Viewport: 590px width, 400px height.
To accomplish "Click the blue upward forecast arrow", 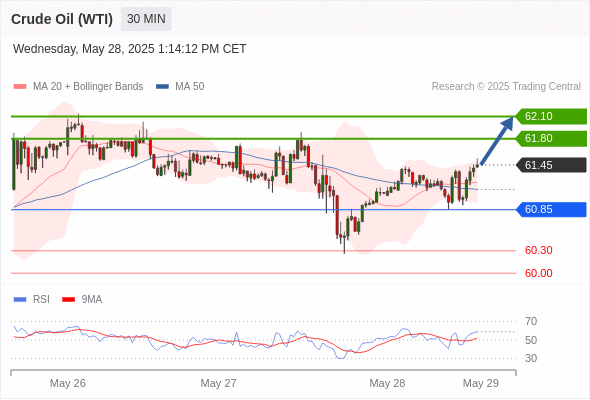I will tap(497, 141).
